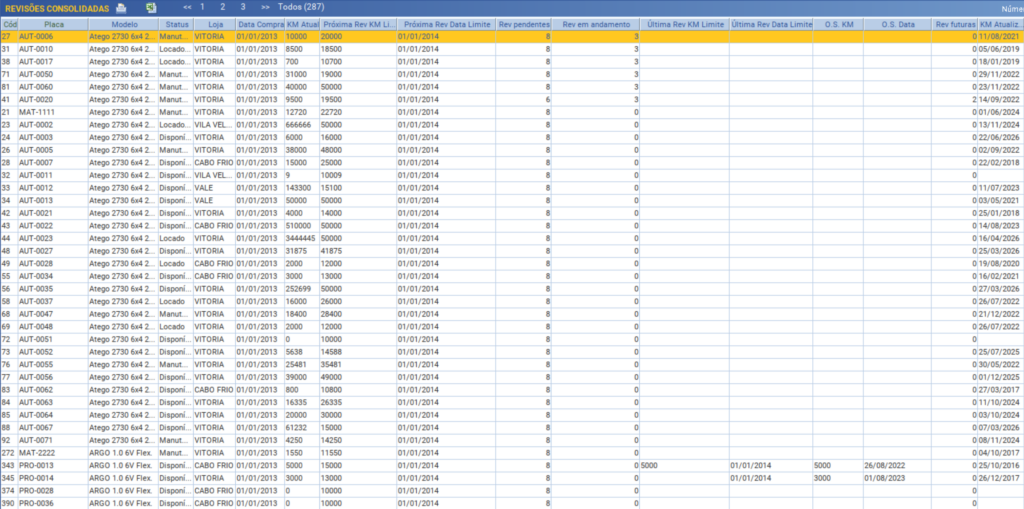The height and width of the screenshot is (509, 1024).
Task: Sort by the Rev futuras column header
Action: pos(955,24)
